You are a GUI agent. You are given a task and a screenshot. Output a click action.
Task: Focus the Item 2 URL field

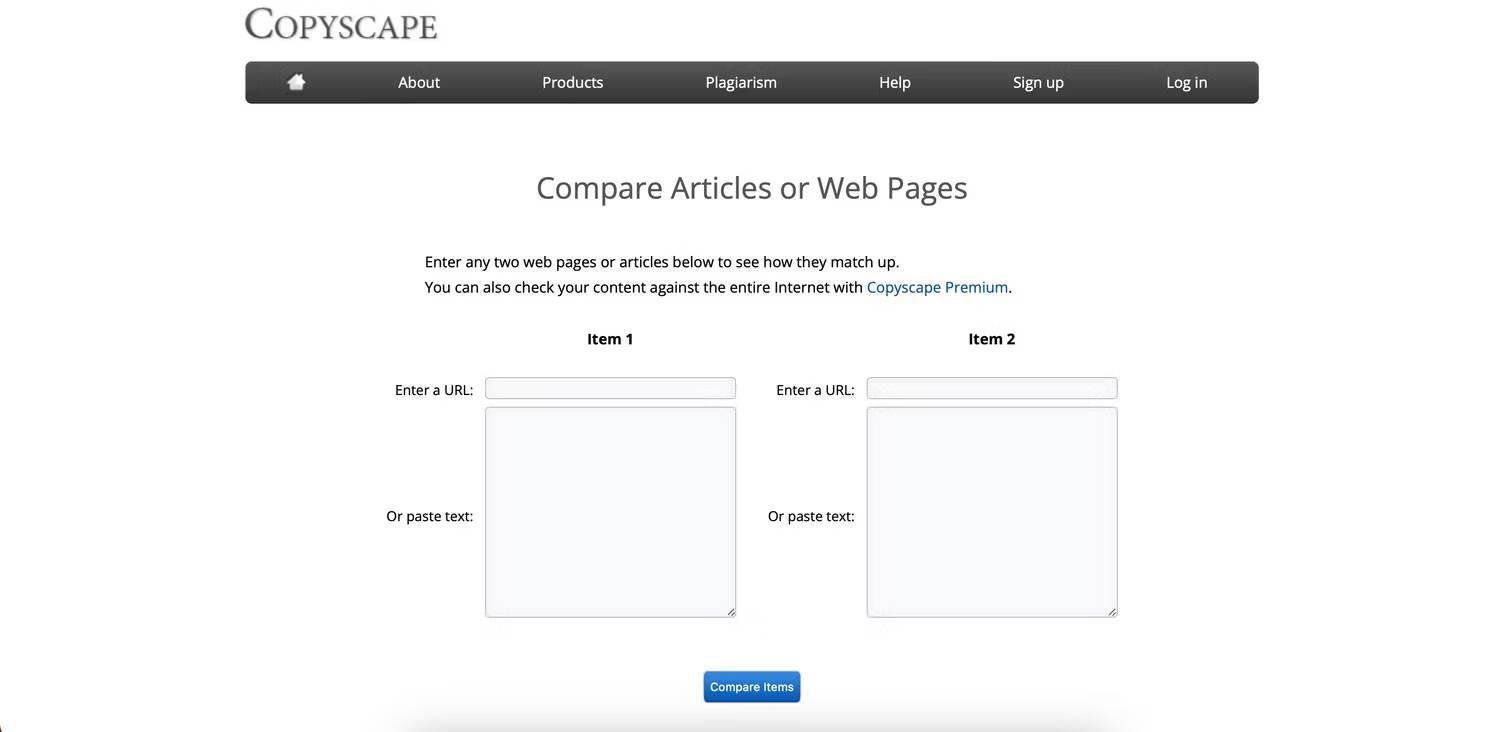(x=992, y=388)
